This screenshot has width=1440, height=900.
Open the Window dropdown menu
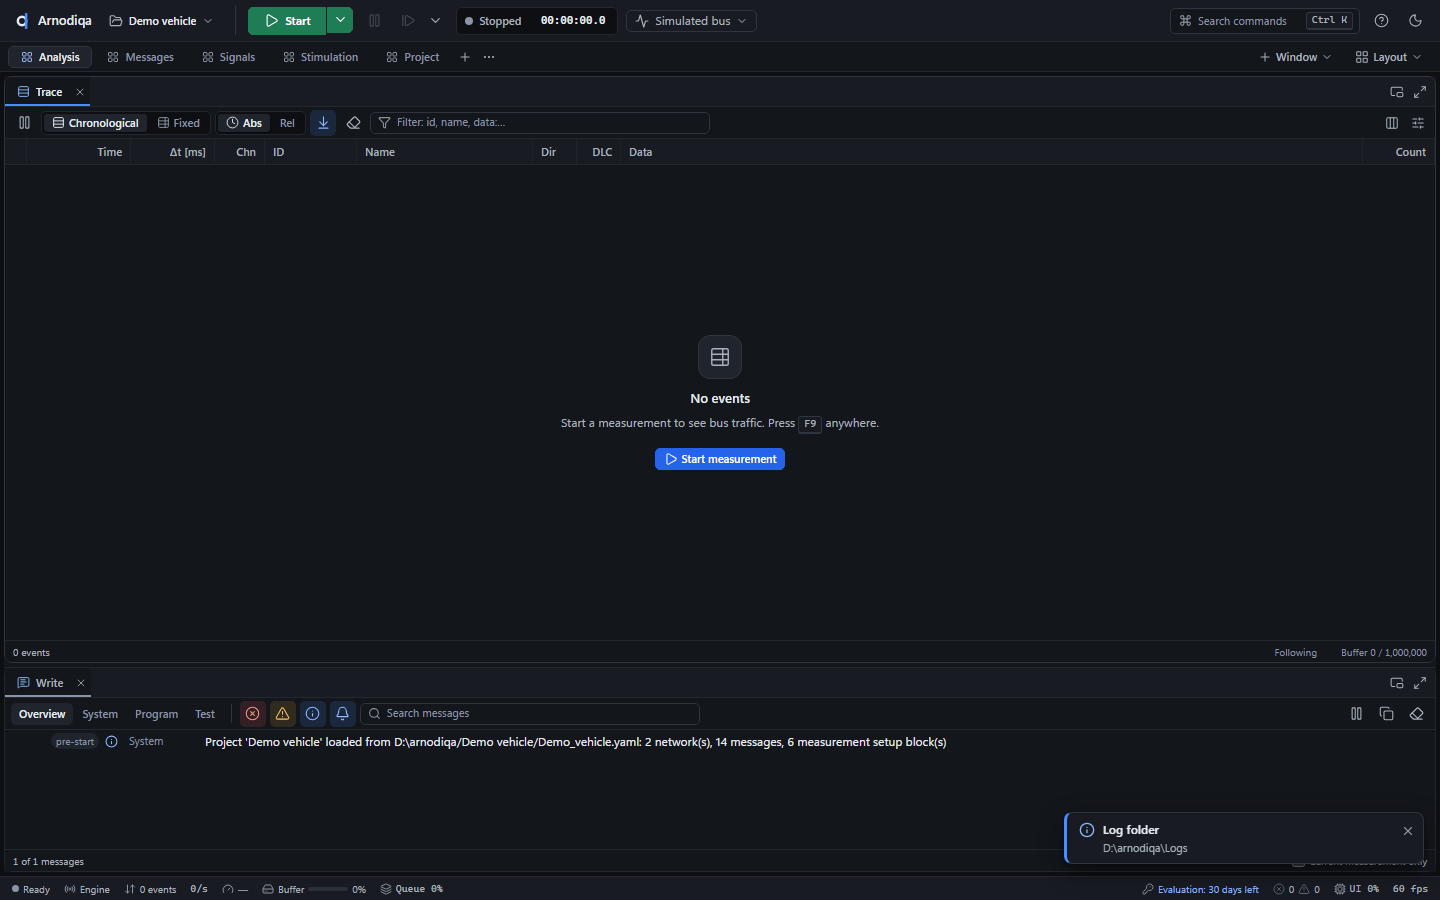1295,57
